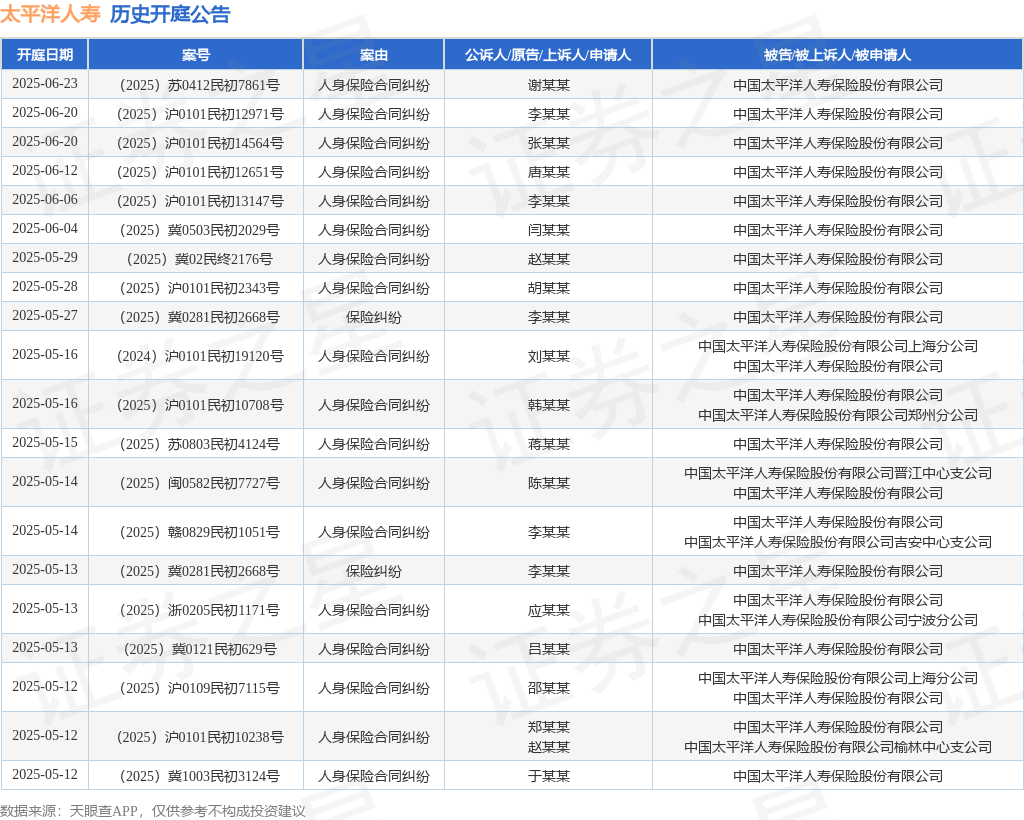Screen dimensions: 1024x820
Task: Select plaintiff 闫某某
Action: click(x=549, y=230)
